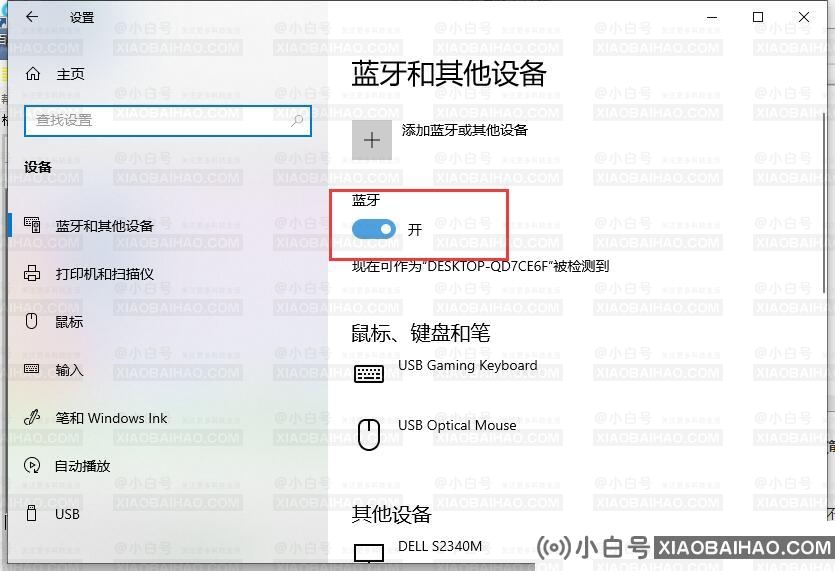Click in the 查找设置 search box
Image resolution: width=835 pixels, height=571 pixels.
point(168,121)
